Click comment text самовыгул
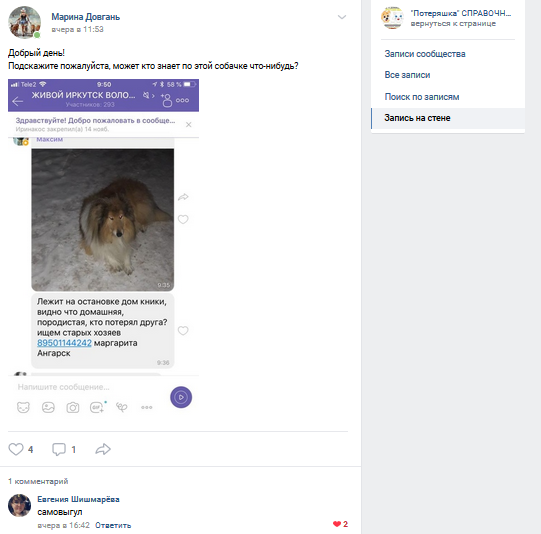The height and width of the screenshot is (534, 541). (60, 512)
